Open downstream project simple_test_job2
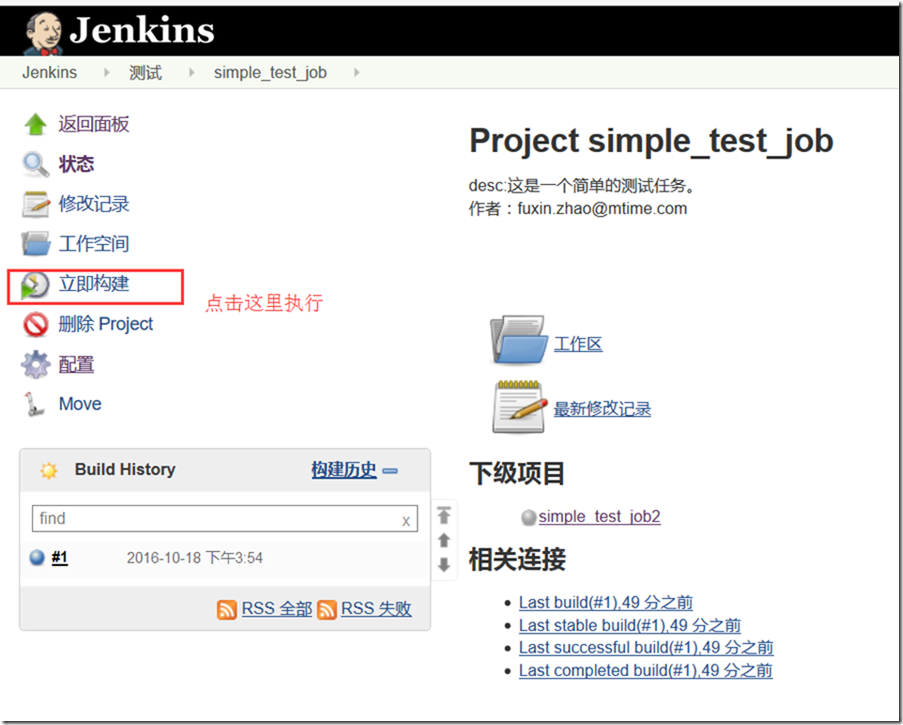 pyautogui.click(x=599, y=517)
